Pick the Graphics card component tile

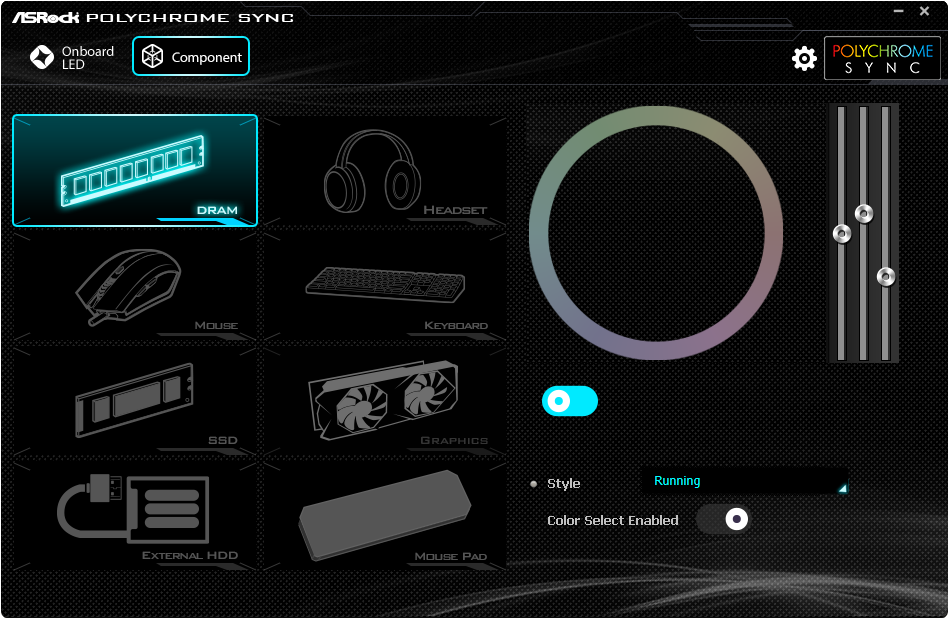tap(385, 402)
